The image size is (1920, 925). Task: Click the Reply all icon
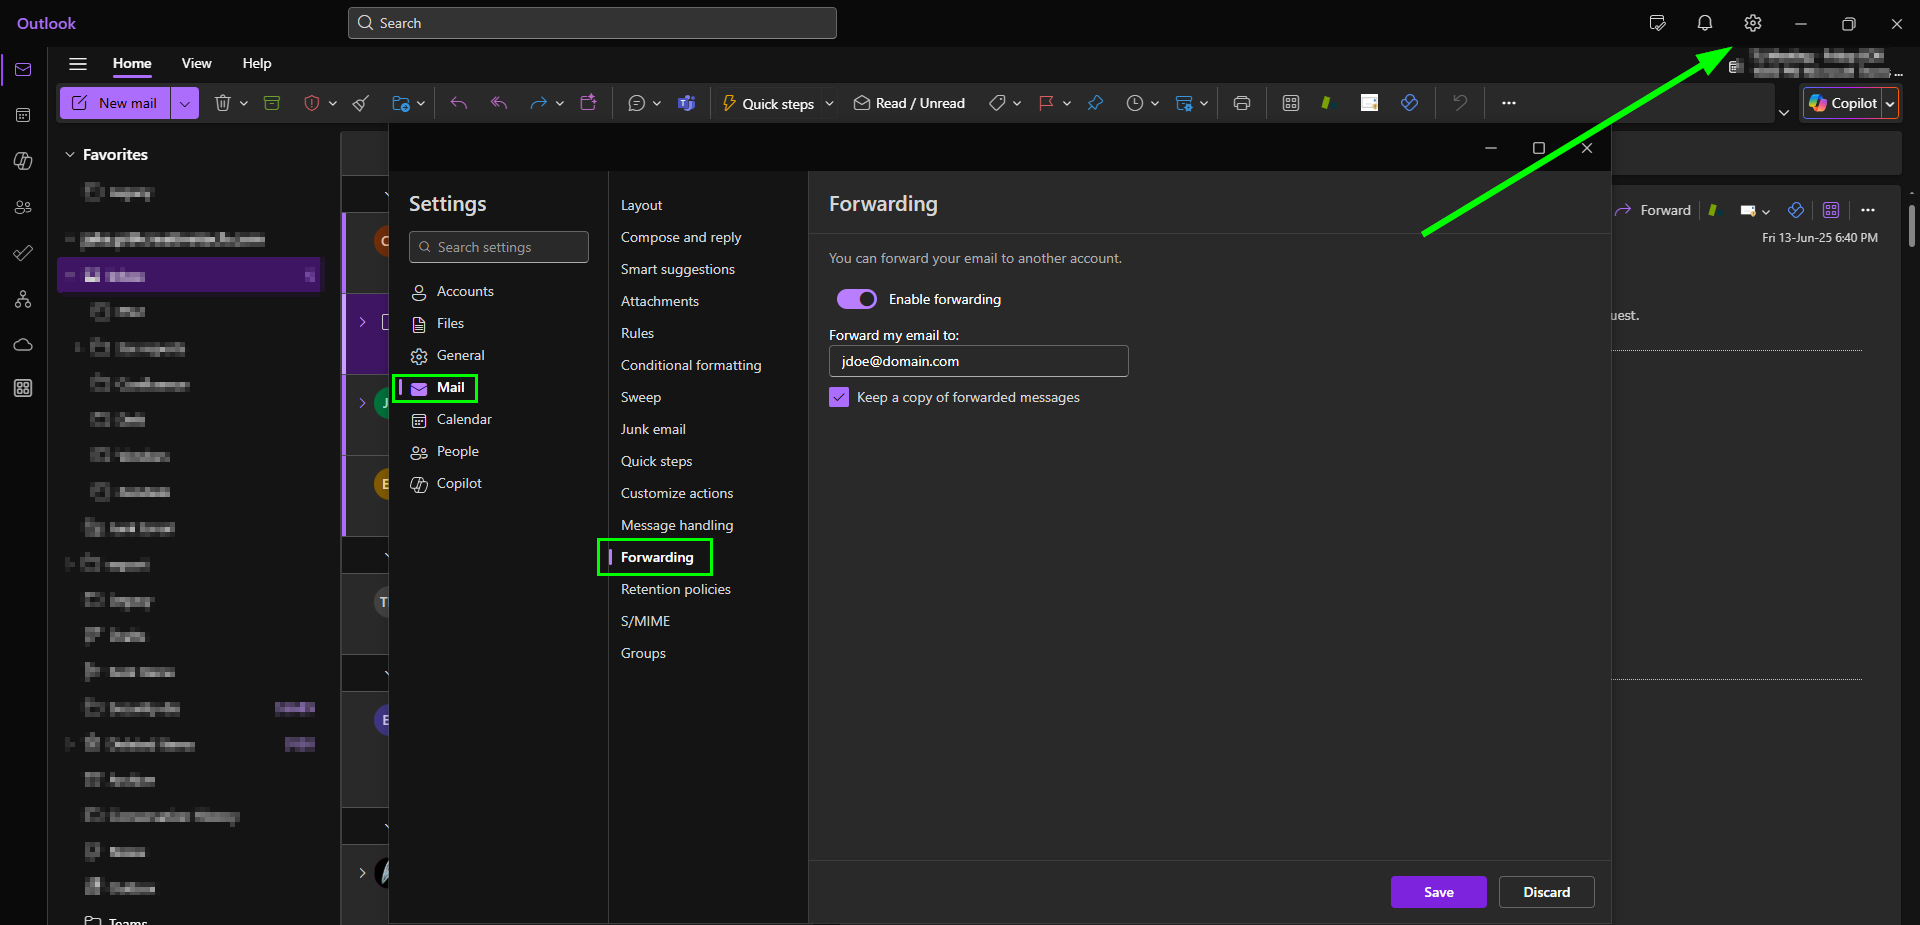point(499,103)
